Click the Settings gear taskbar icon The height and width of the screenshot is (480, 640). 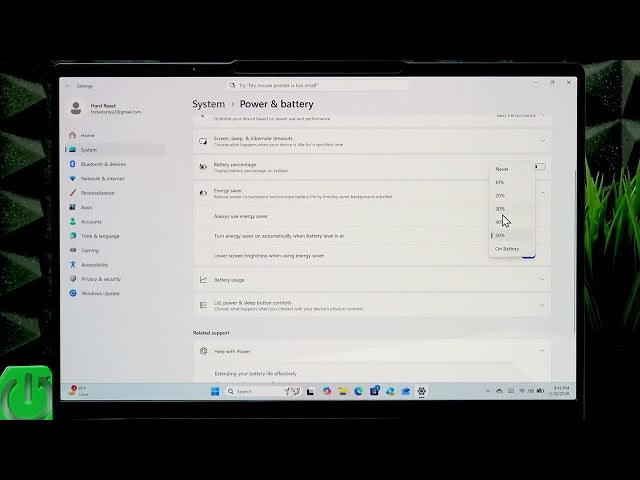point(422,391)
